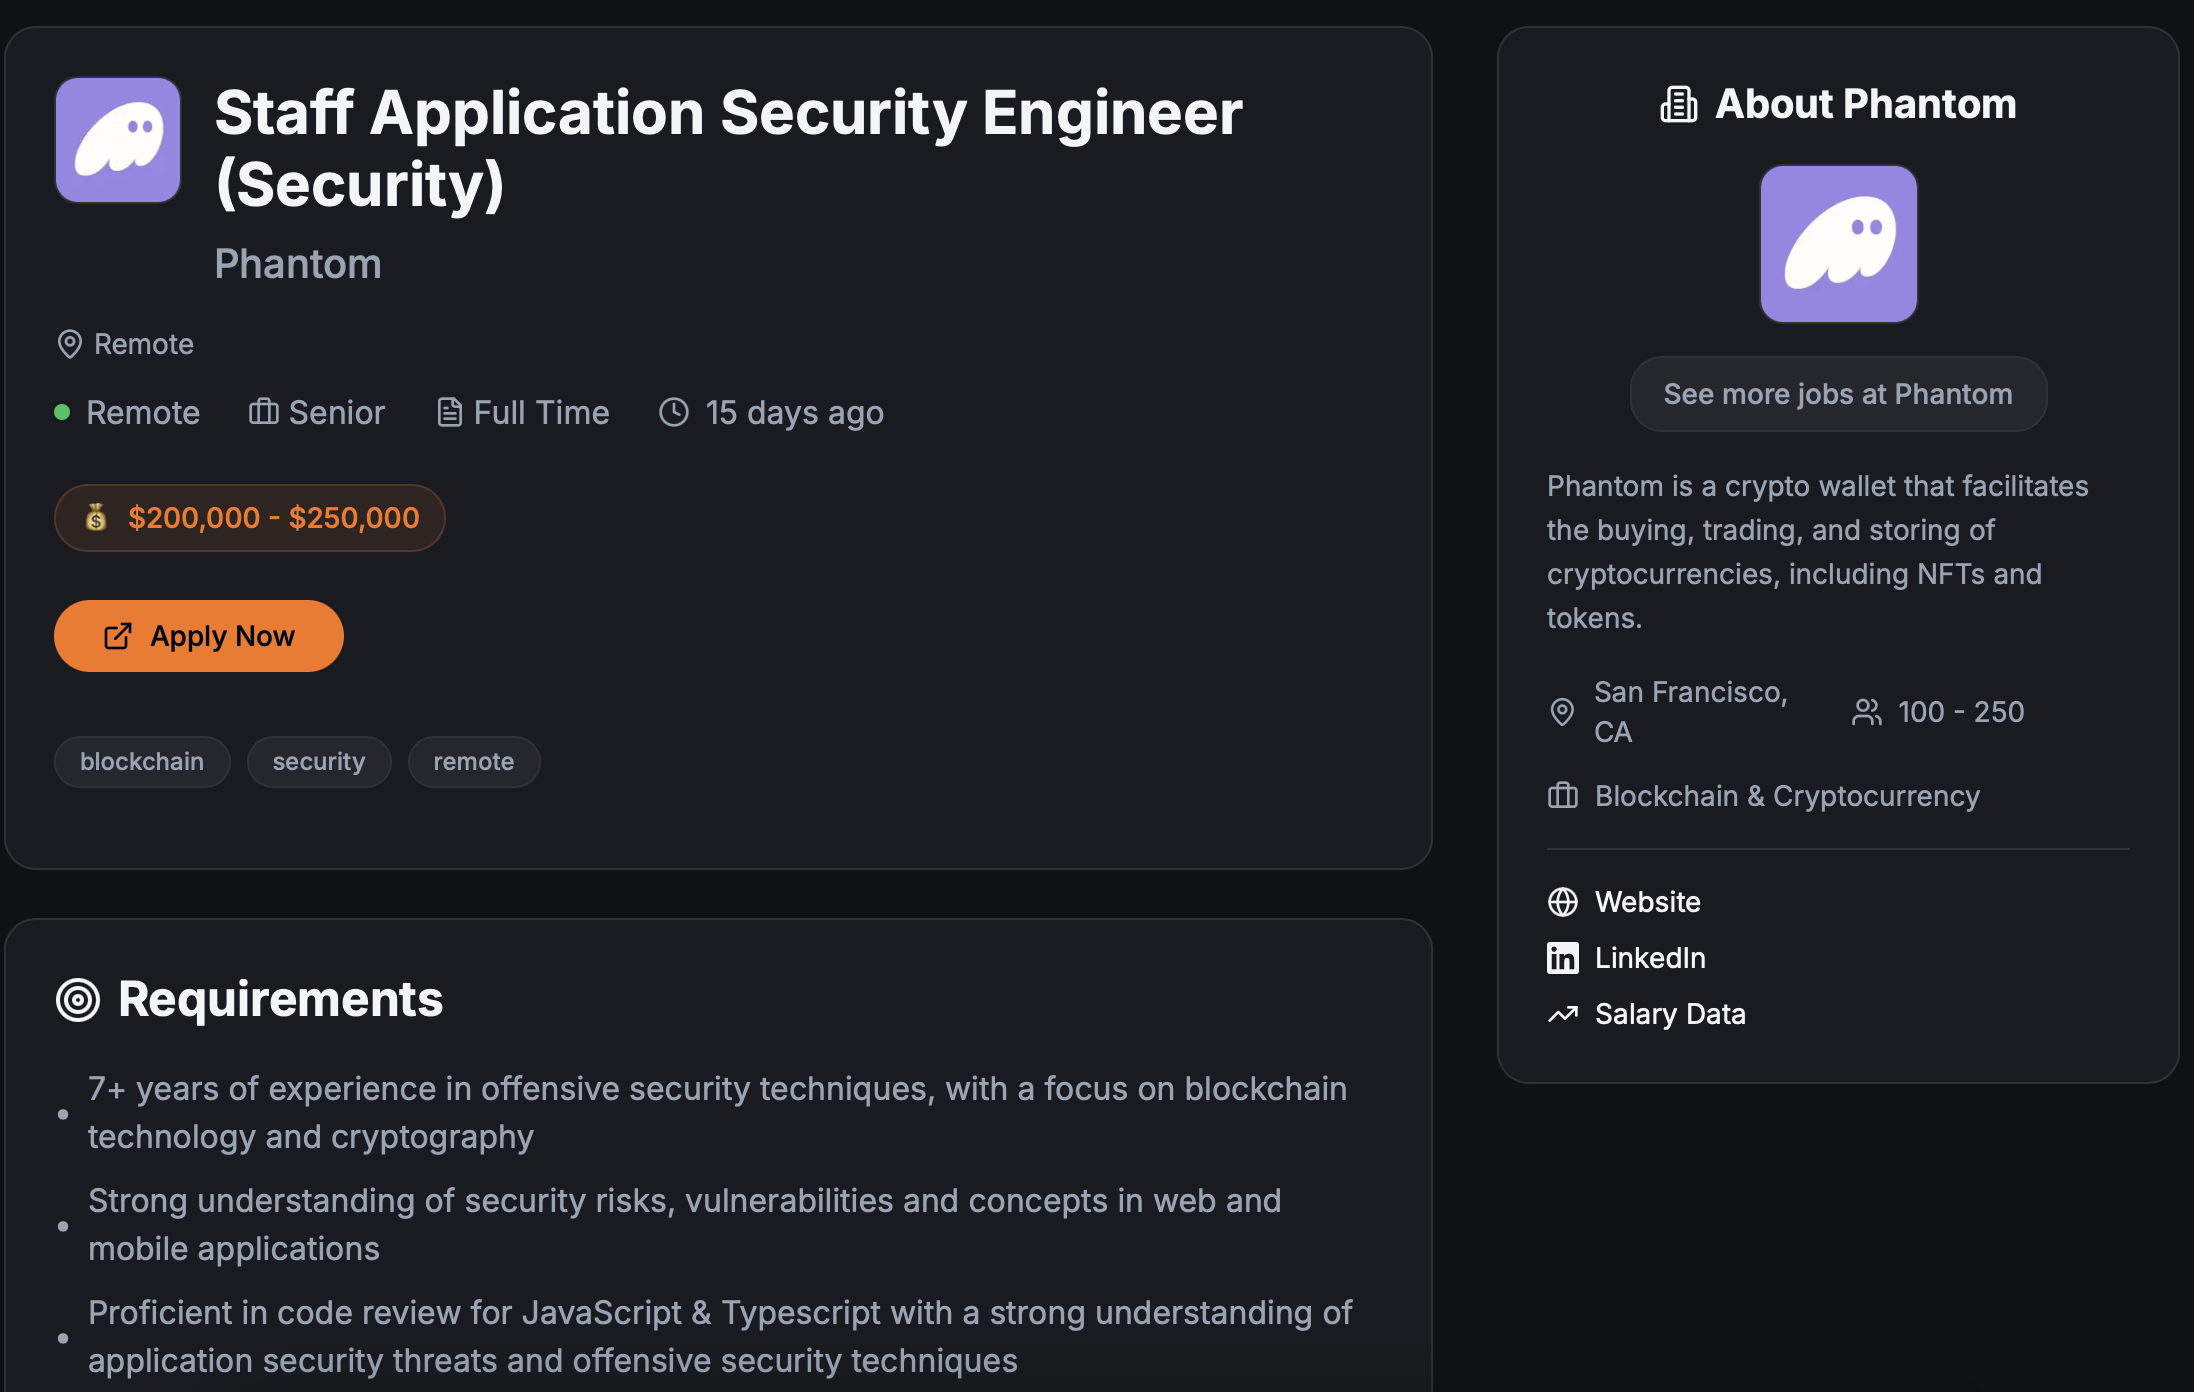The height and width of the screenshot is (1392, 2194).
Task: Click the briefcase icon next to Senior
Action: pos(264,411)
